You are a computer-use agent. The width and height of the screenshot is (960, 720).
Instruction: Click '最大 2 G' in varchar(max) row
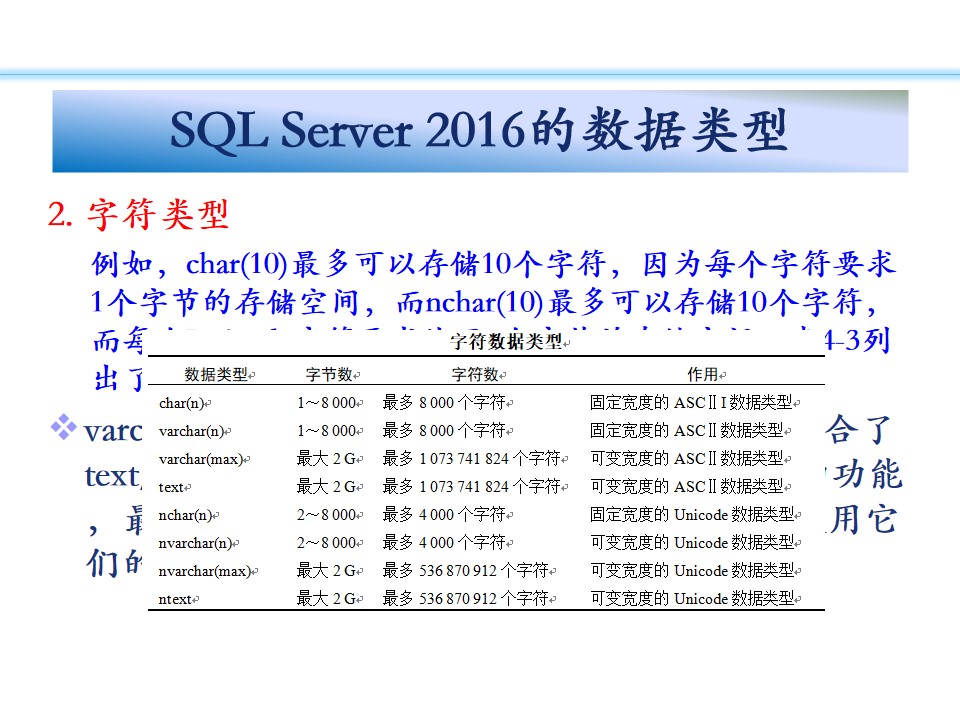point(327,459)
